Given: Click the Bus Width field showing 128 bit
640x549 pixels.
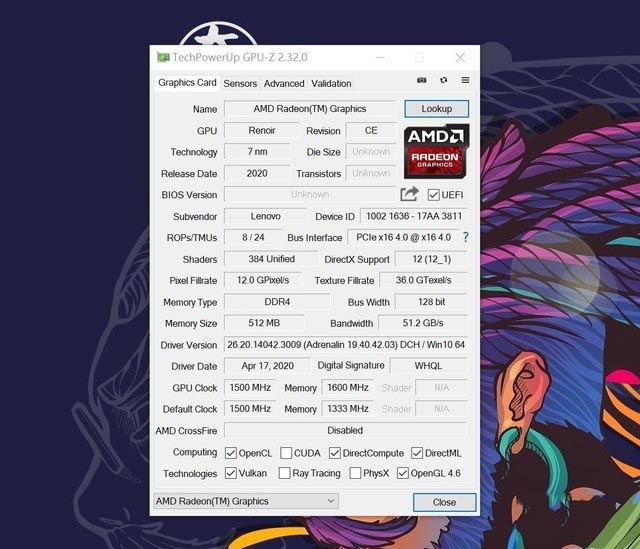Looking at the screenshot, I should click(x=431, y=302).
